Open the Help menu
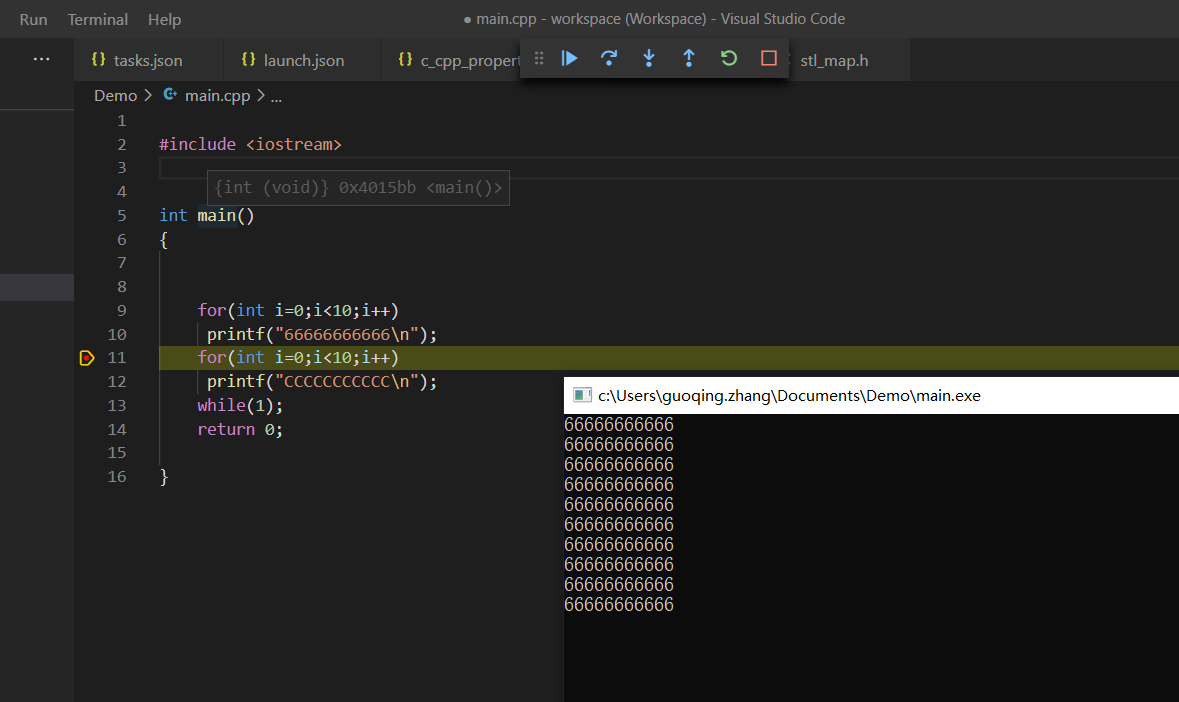 165,20
